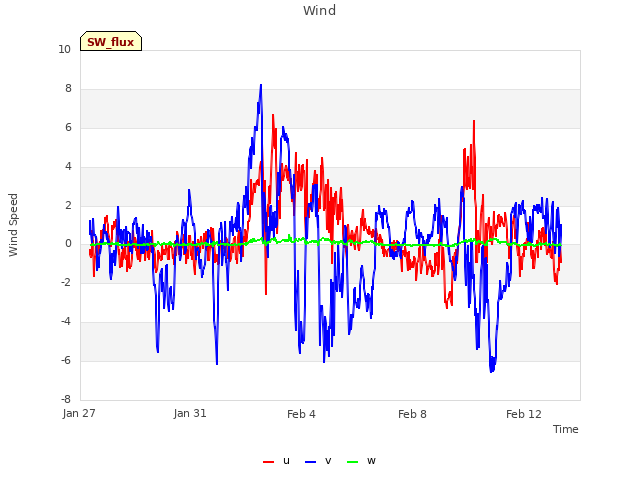Click the y-axis label 4
Screen dimensions: 640x480
tap(68, 166)
